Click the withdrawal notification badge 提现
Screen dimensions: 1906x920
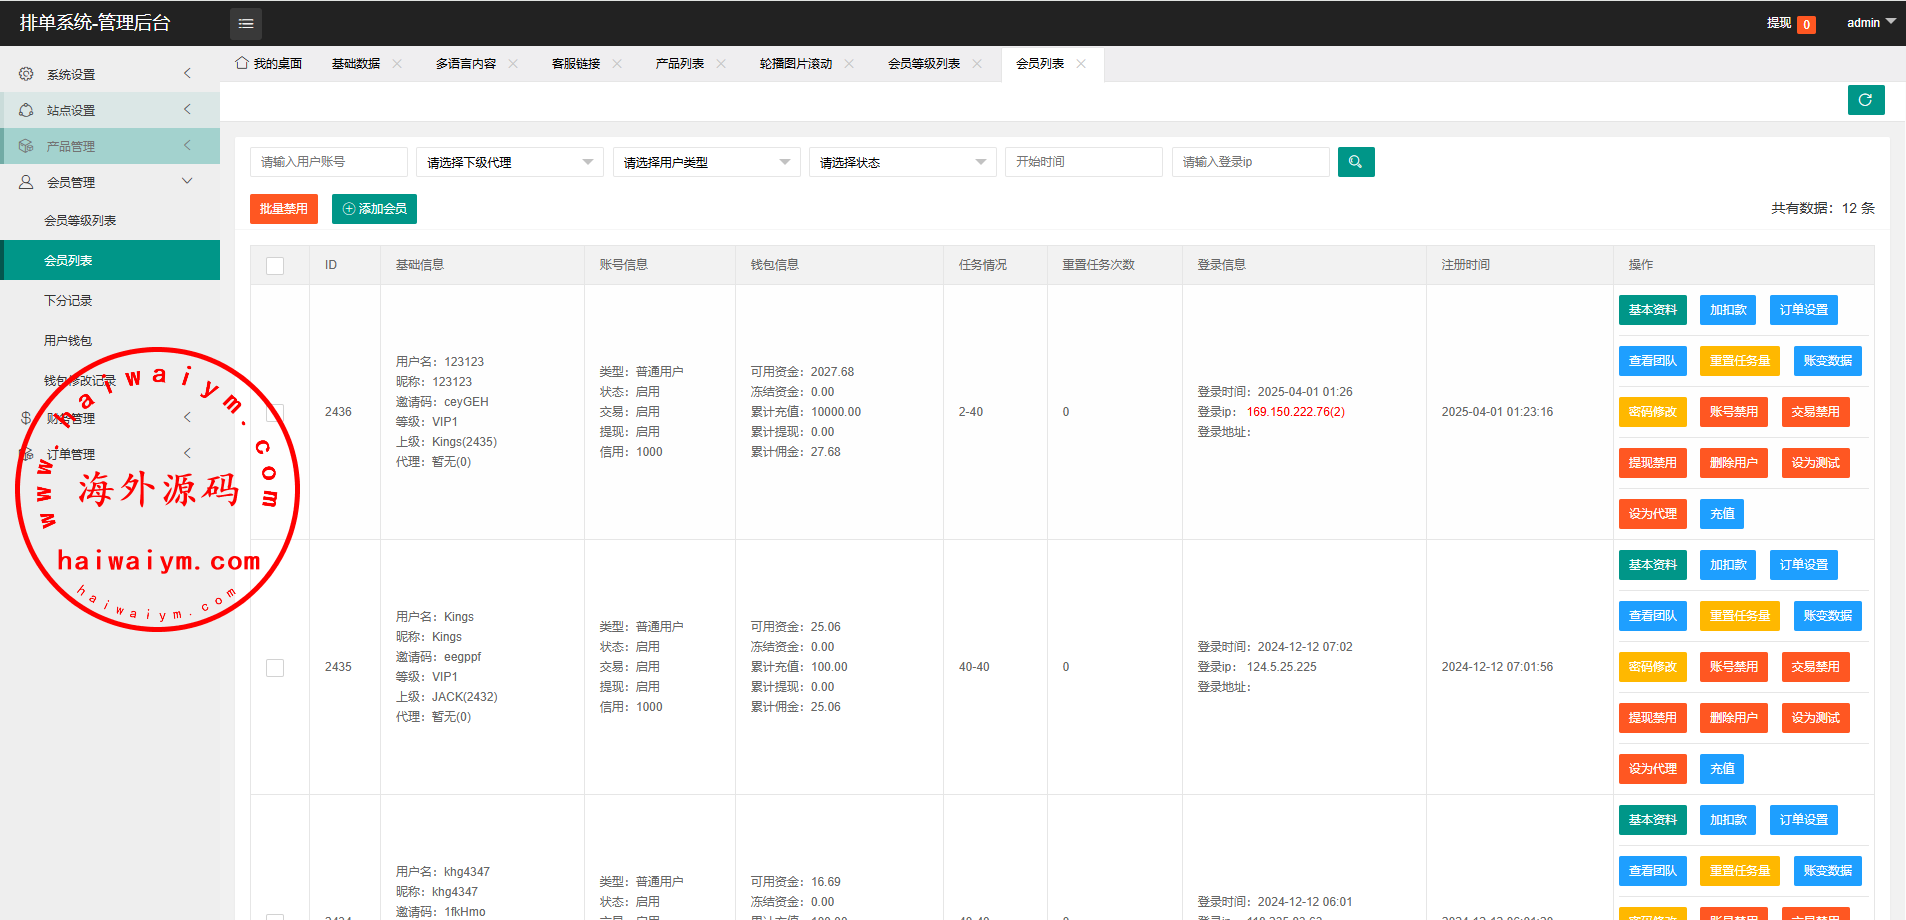click(x=1790, y=23)
